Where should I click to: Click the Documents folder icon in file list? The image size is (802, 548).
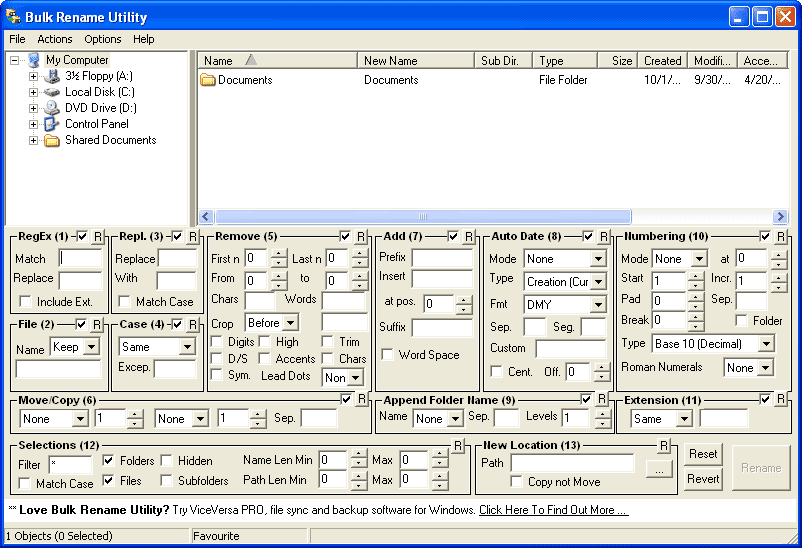(208, 80)
